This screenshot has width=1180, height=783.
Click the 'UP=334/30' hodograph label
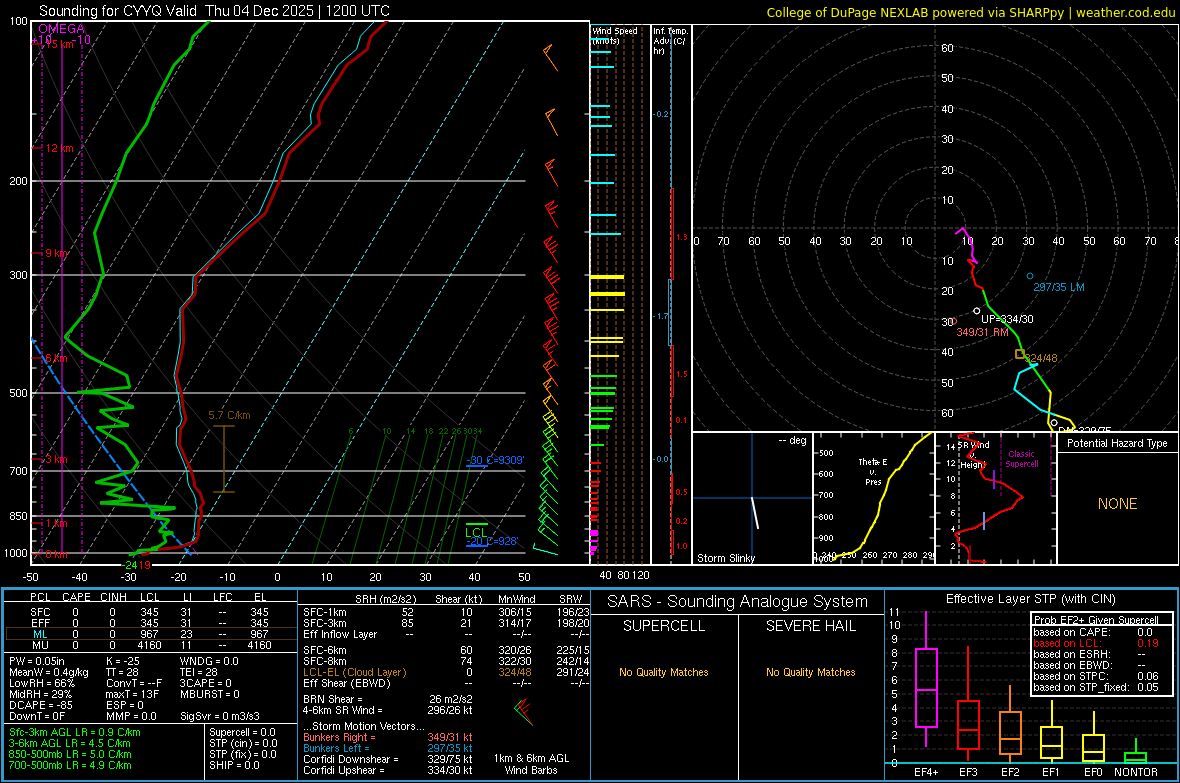tap(1007, 319)
